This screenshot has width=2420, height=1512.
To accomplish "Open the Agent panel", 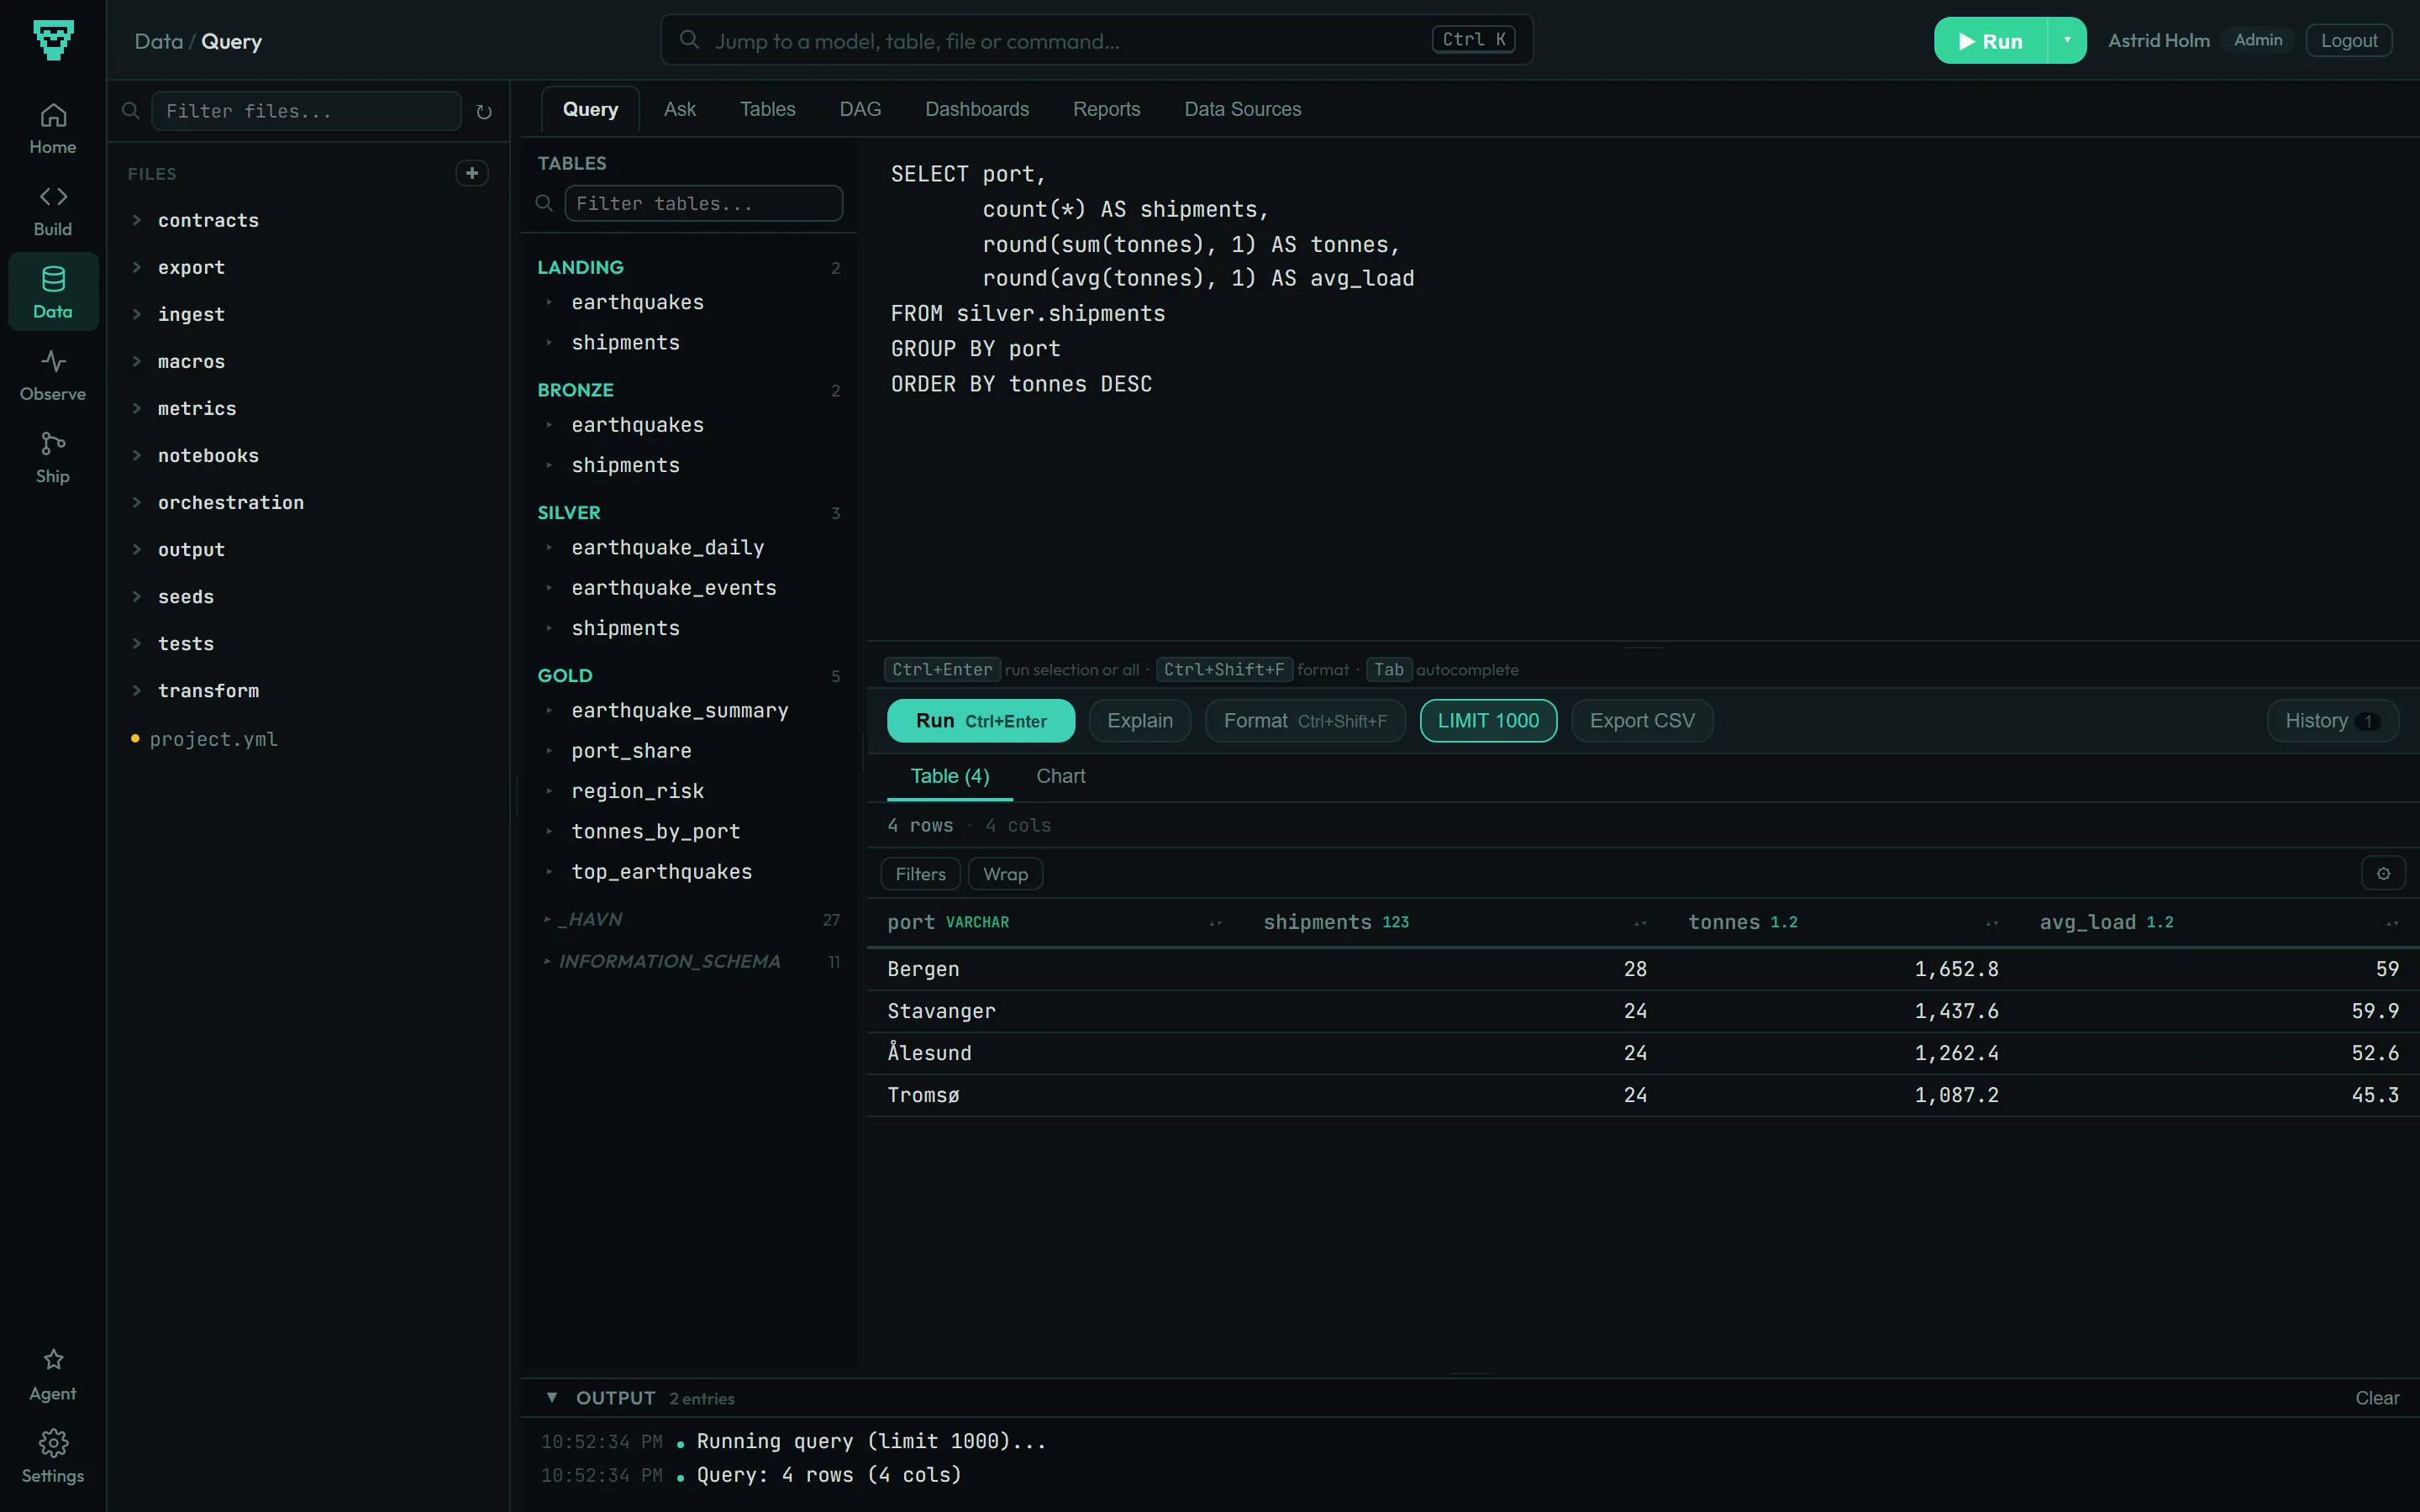I will [x=53, y=1375].
